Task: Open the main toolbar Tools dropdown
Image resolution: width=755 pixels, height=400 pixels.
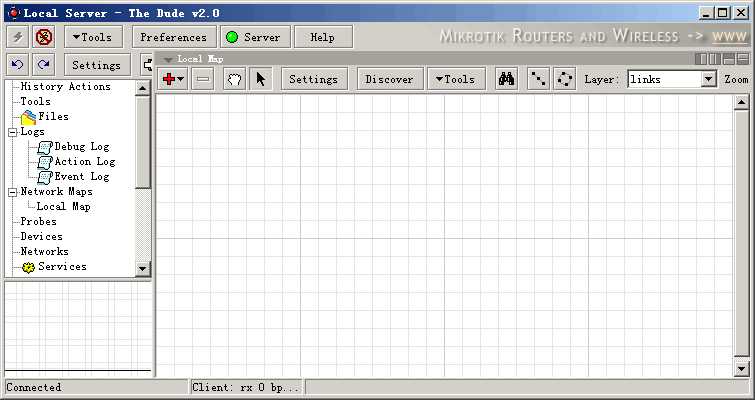Action: click(93, 37)
